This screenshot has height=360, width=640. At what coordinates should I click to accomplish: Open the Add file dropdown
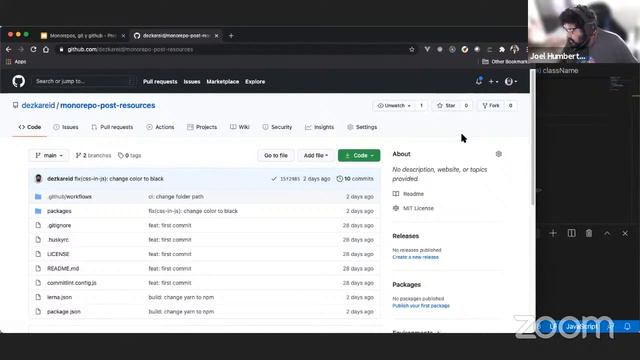316,156
